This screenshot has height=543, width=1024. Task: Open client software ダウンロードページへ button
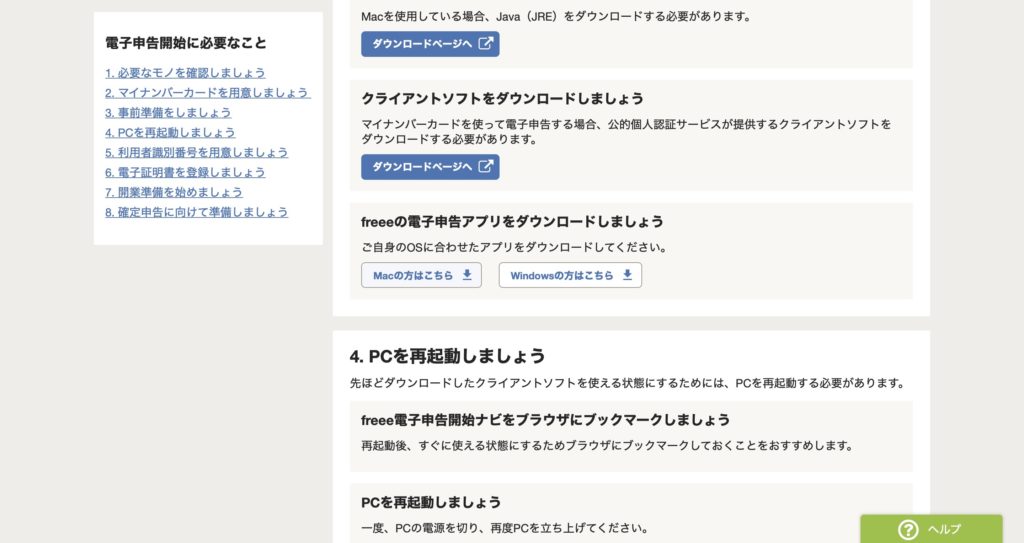point(430,167)
